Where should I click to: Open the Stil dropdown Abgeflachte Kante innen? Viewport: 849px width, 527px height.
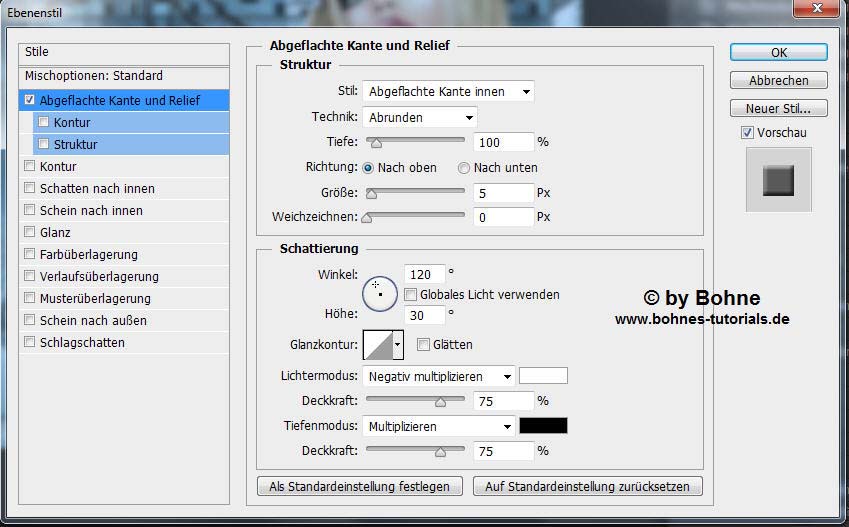(x=448, y=91)
